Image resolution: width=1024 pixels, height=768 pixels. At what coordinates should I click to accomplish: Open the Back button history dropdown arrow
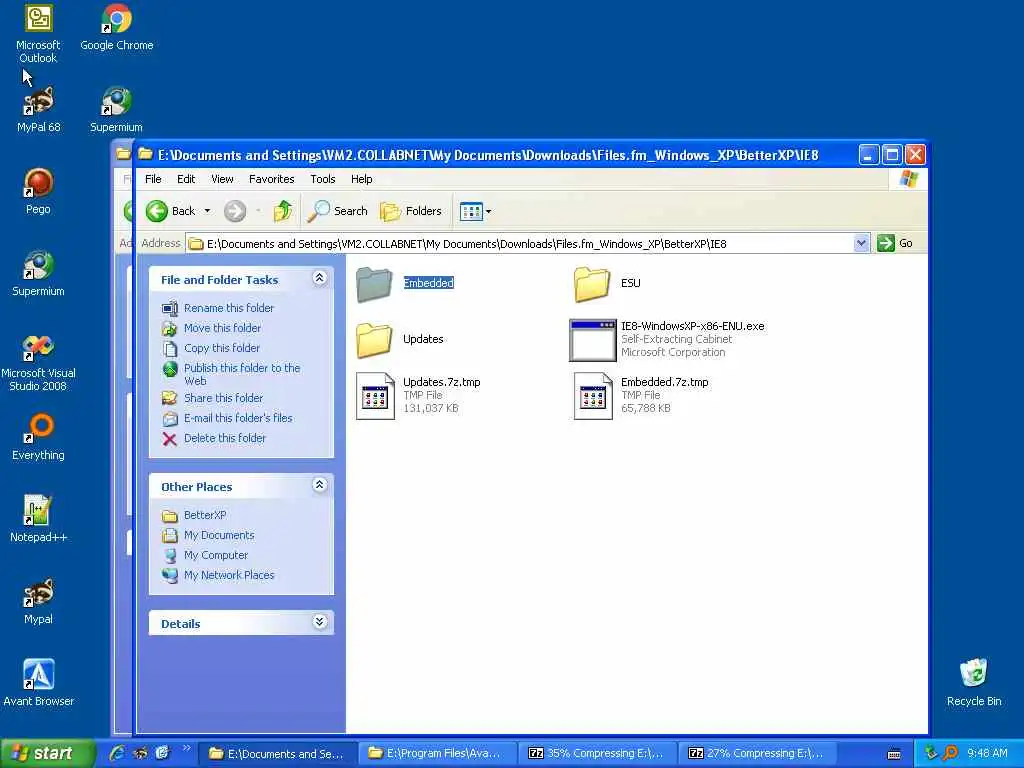click(207, 211)
